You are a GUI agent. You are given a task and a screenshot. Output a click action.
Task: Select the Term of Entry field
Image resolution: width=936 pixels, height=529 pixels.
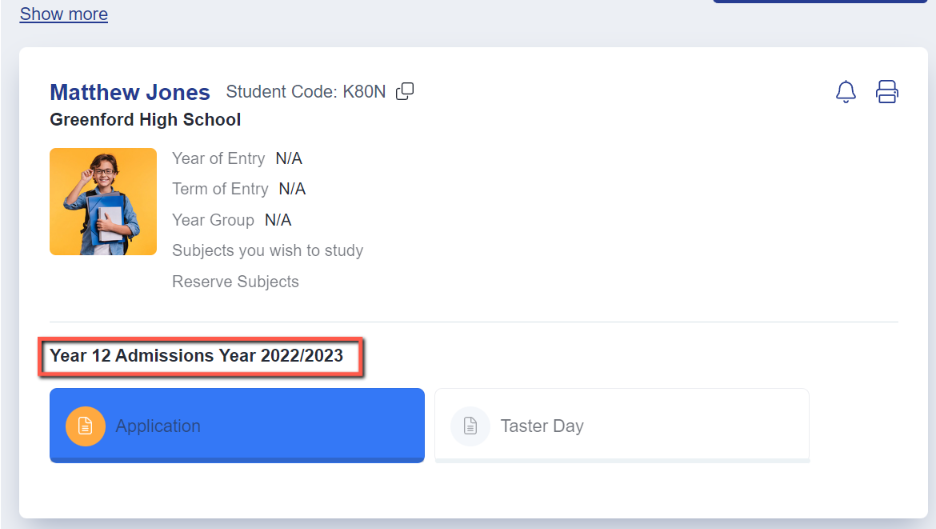(x=239, y=189)
